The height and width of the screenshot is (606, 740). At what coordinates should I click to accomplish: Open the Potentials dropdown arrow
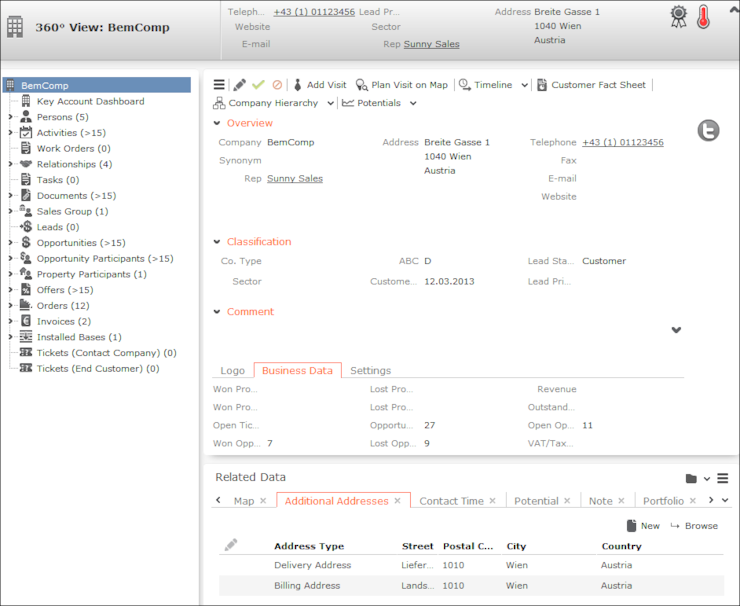(413, 103)
